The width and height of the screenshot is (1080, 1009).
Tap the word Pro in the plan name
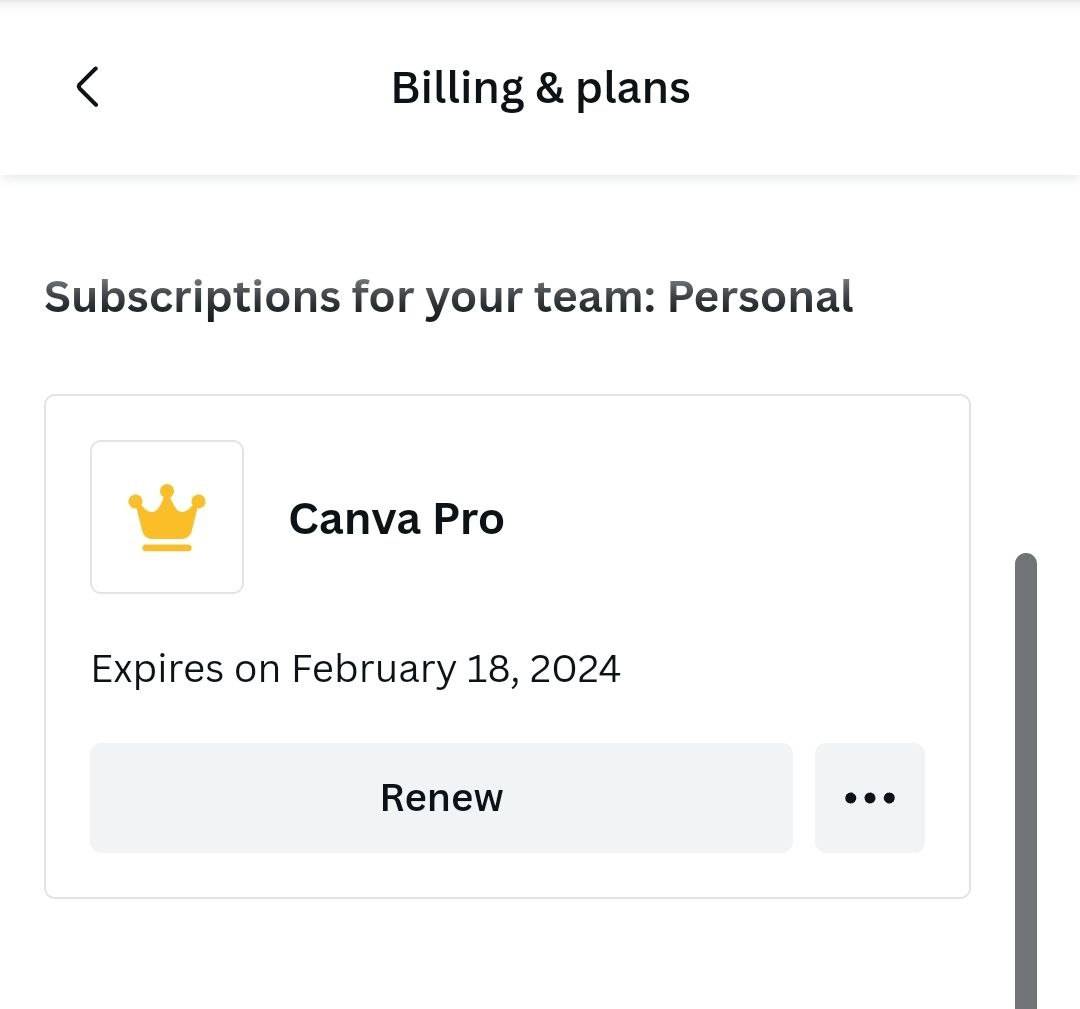tap(468, 519)
